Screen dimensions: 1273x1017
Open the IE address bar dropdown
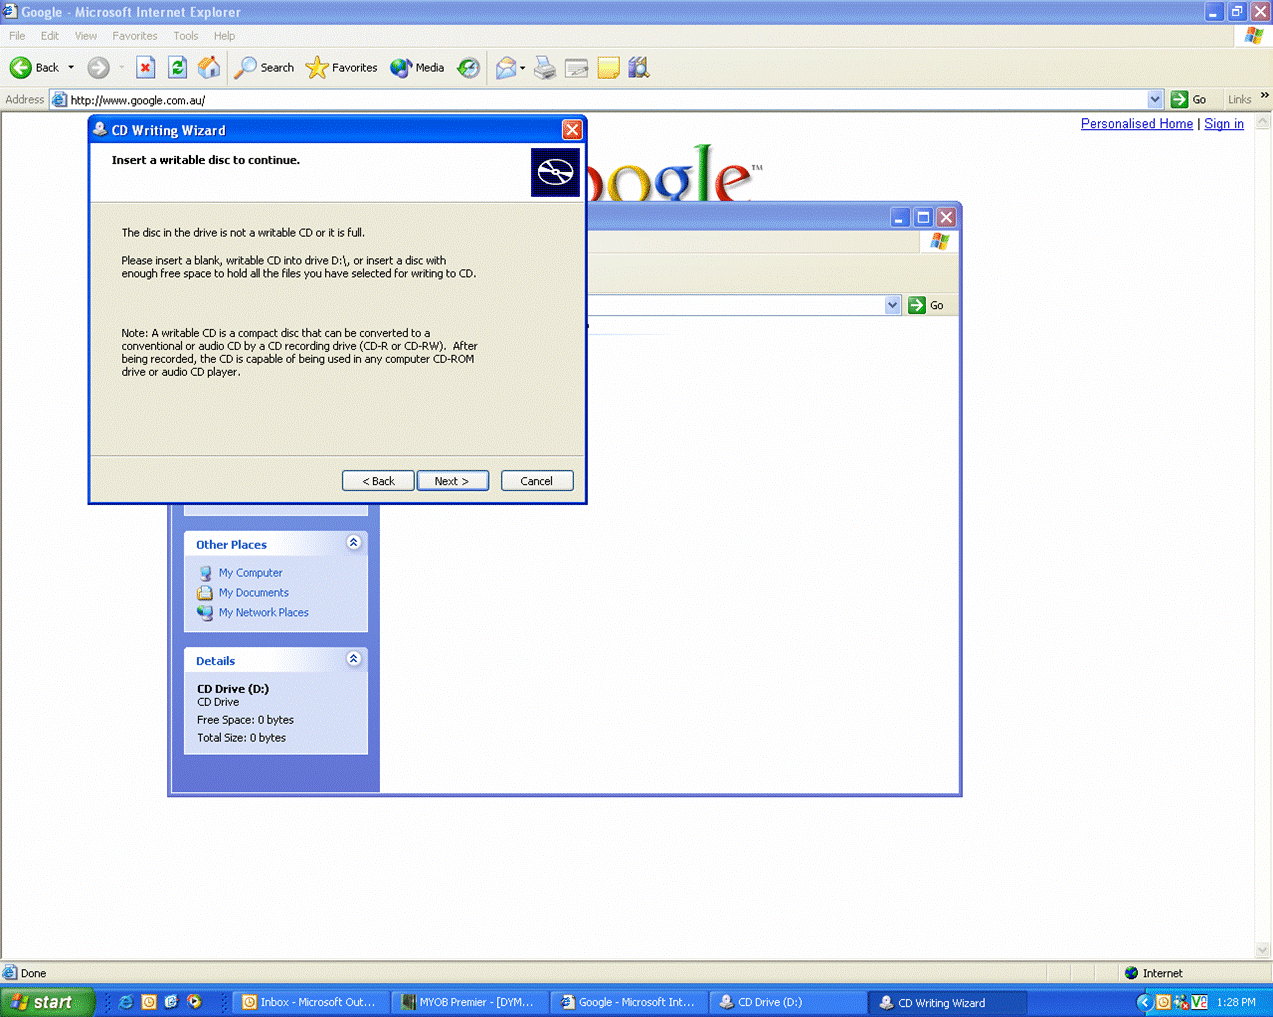click(1155, 99)
